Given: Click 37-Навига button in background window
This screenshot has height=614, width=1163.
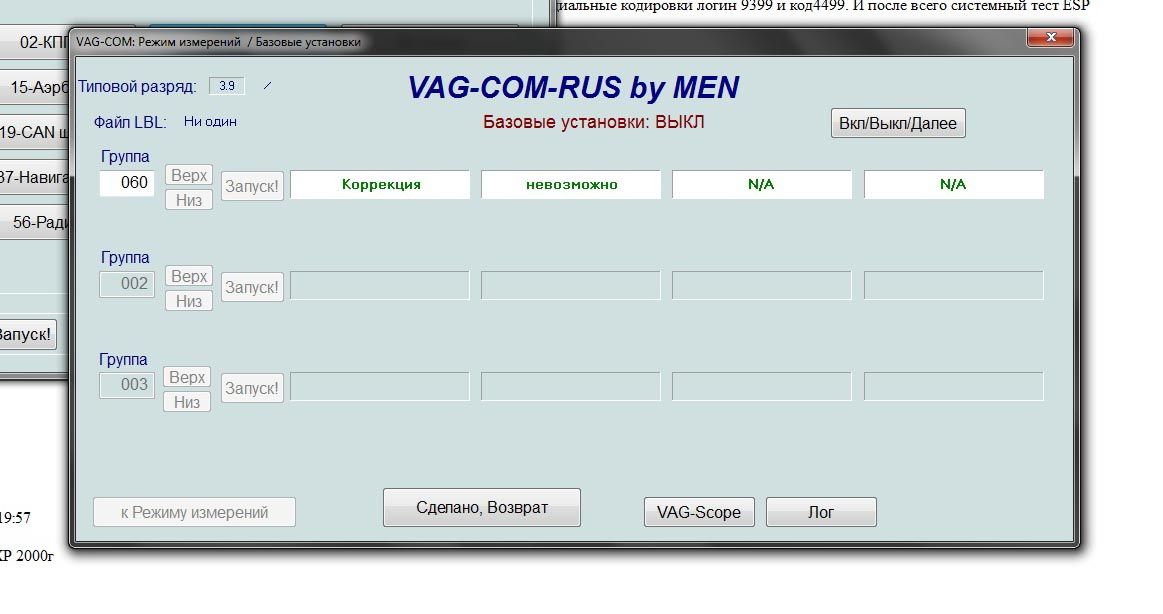Looking at the screenshot, I should coord(36,177).
